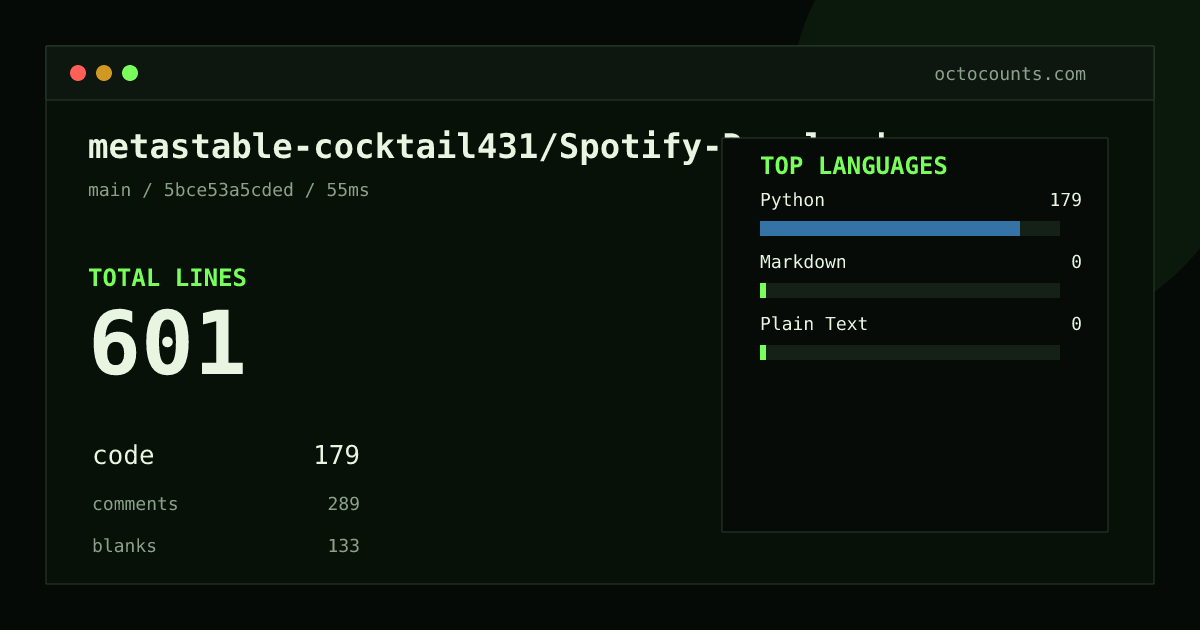
Task: Click the TOP LANGUAGES heading
Action: (x=853, y=166)
